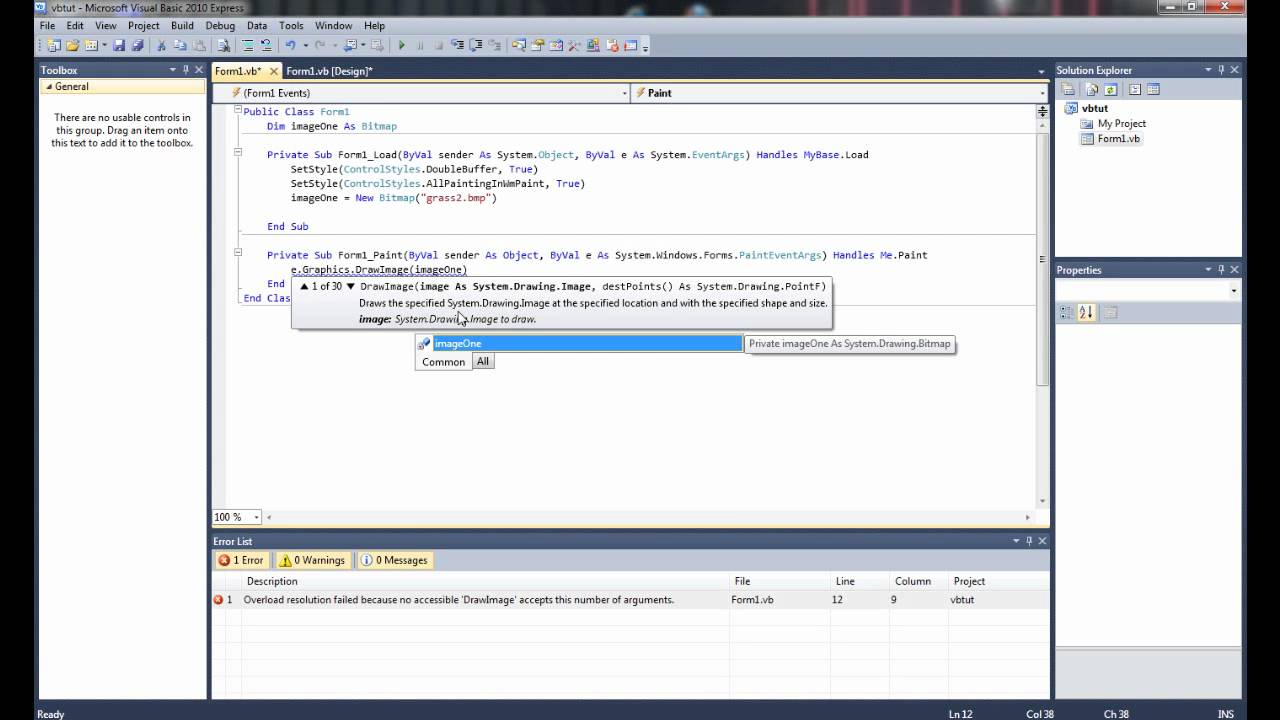Click the Stop Debugging square icon
Screen dimensions: 1280x720
click(x=438, y=45)
